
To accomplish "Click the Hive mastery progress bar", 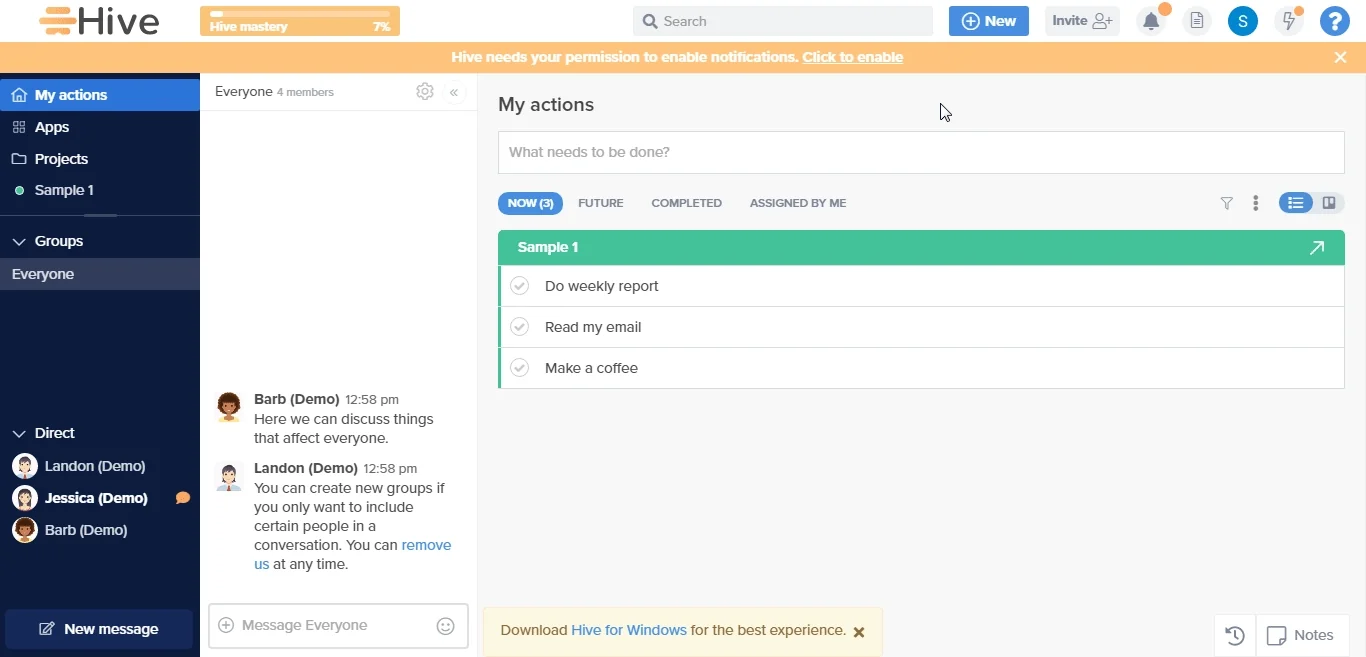I will (300, 21).
